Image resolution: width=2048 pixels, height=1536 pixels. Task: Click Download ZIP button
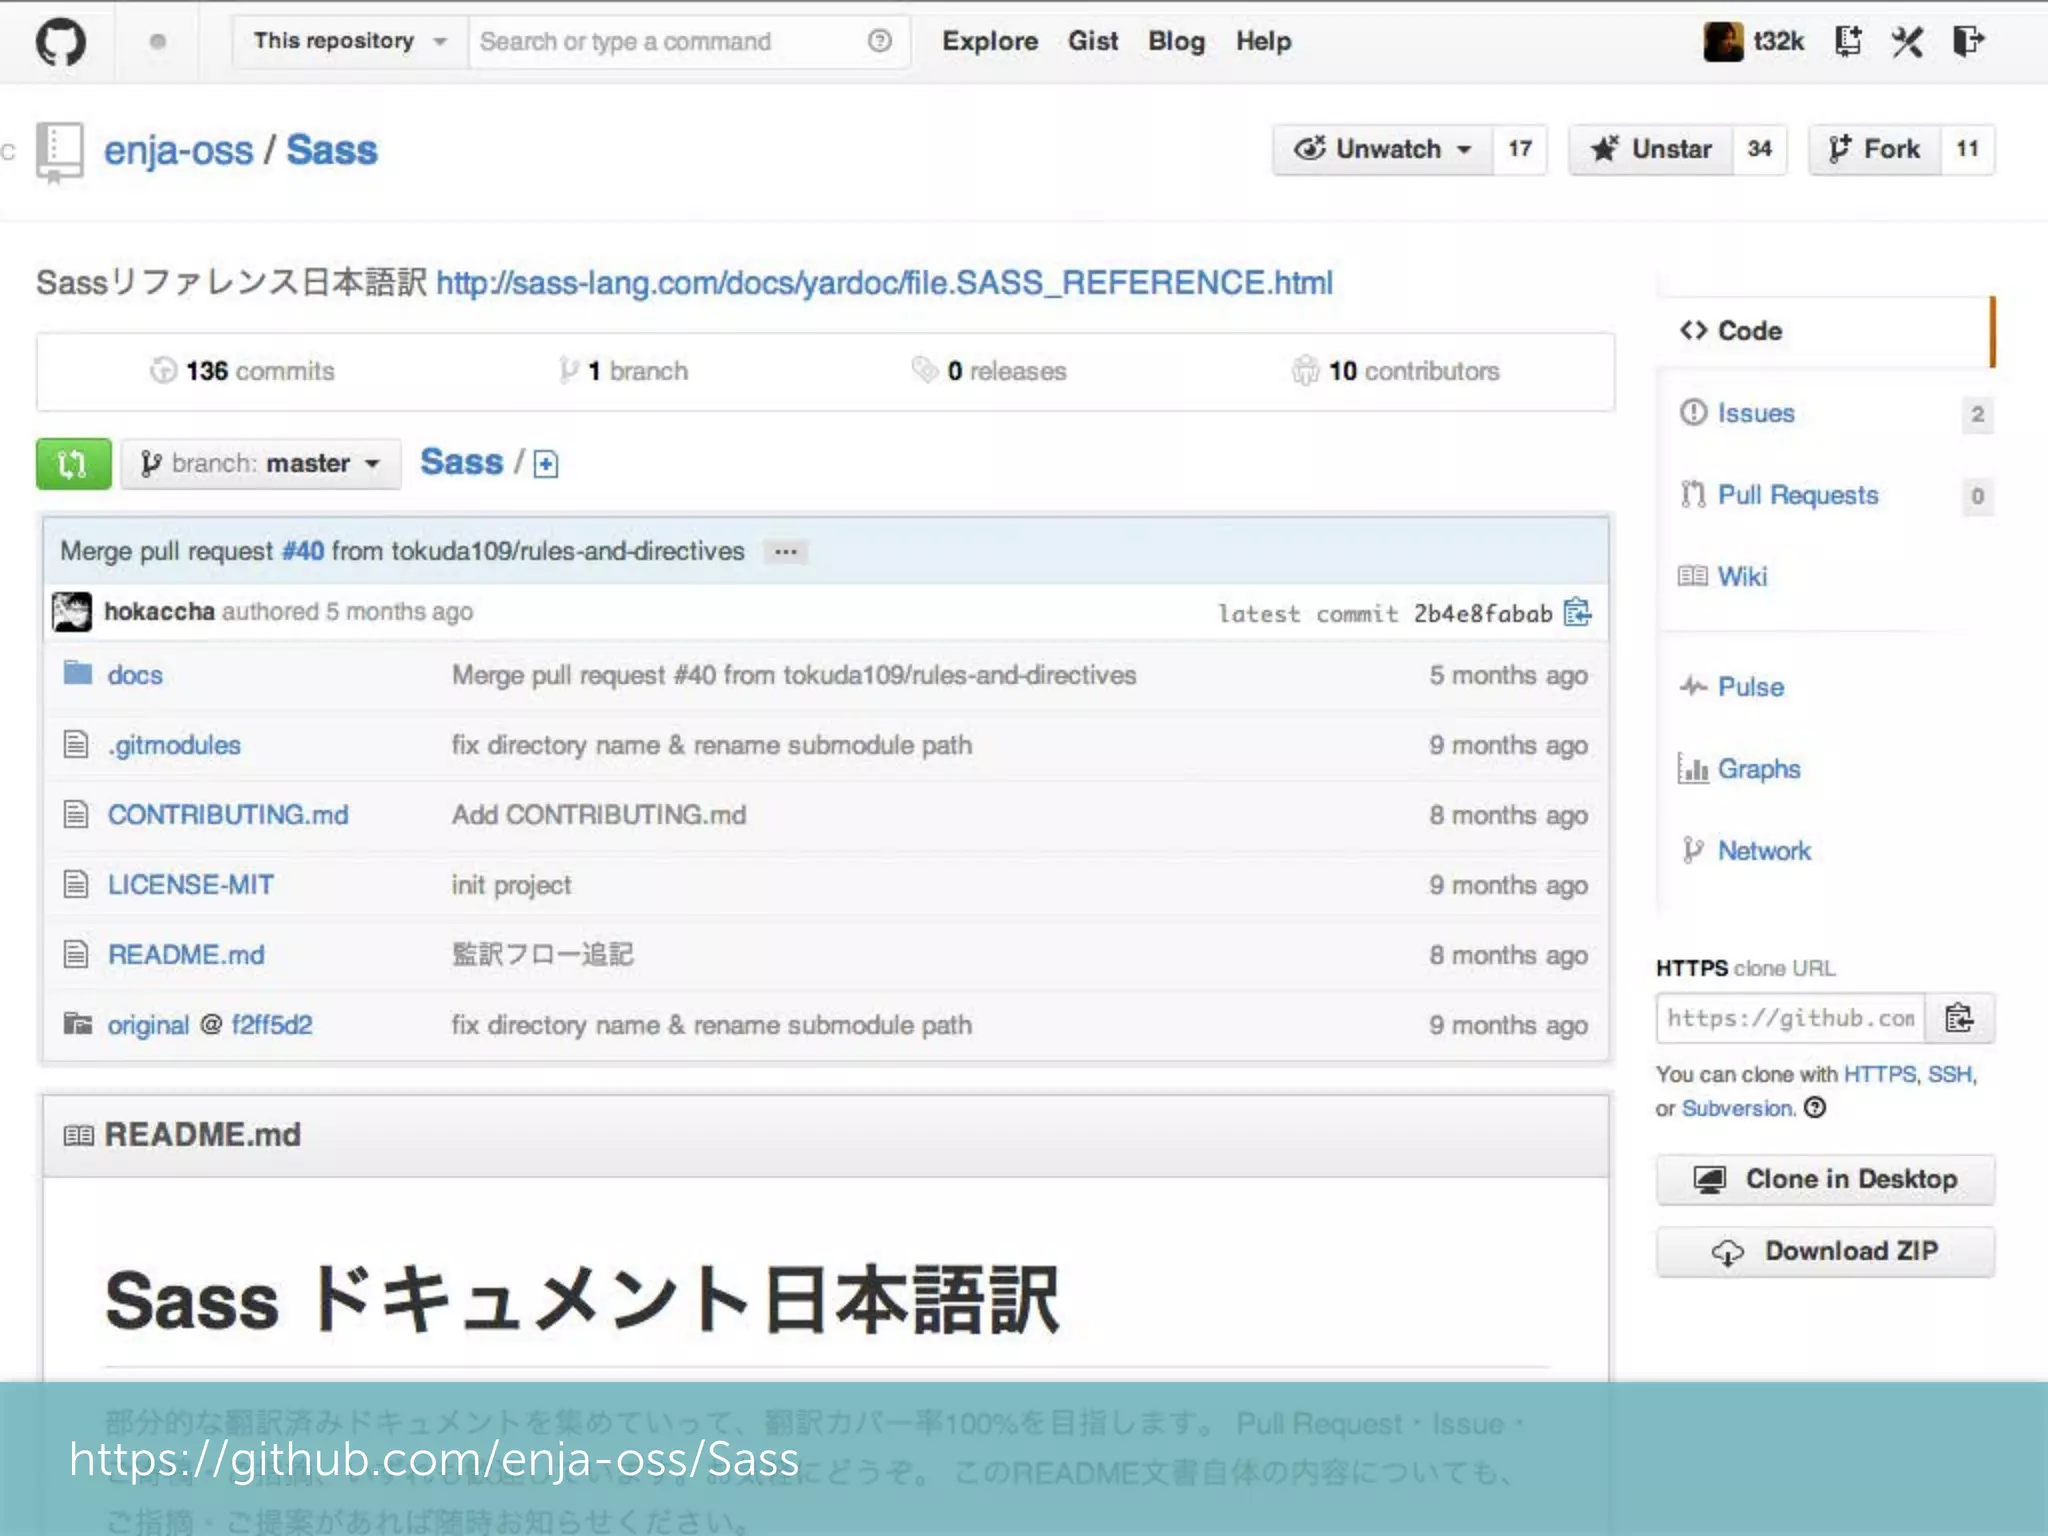[1825, 1251]
